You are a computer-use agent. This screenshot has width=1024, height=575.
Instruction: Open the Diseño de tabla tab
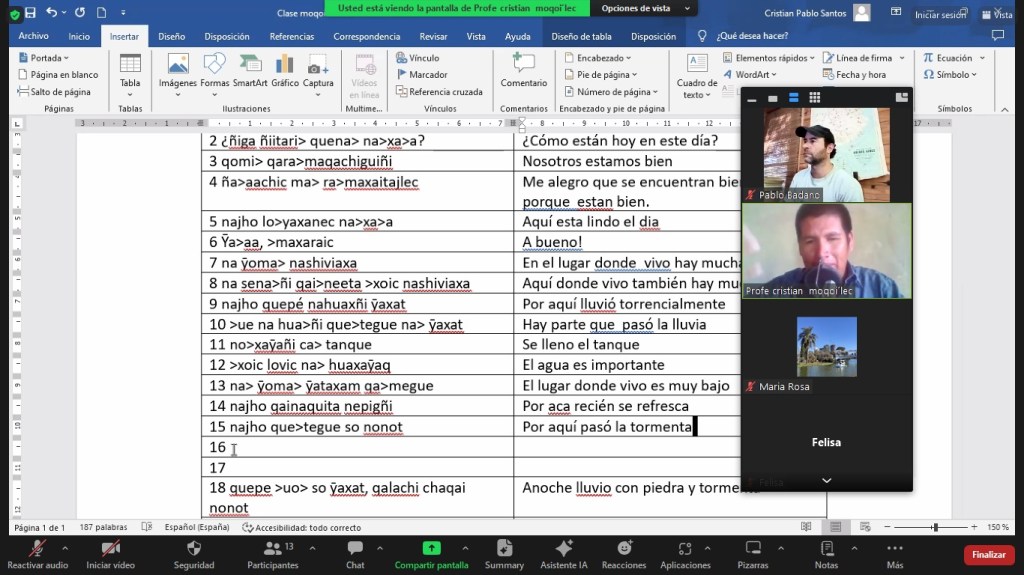582,36
